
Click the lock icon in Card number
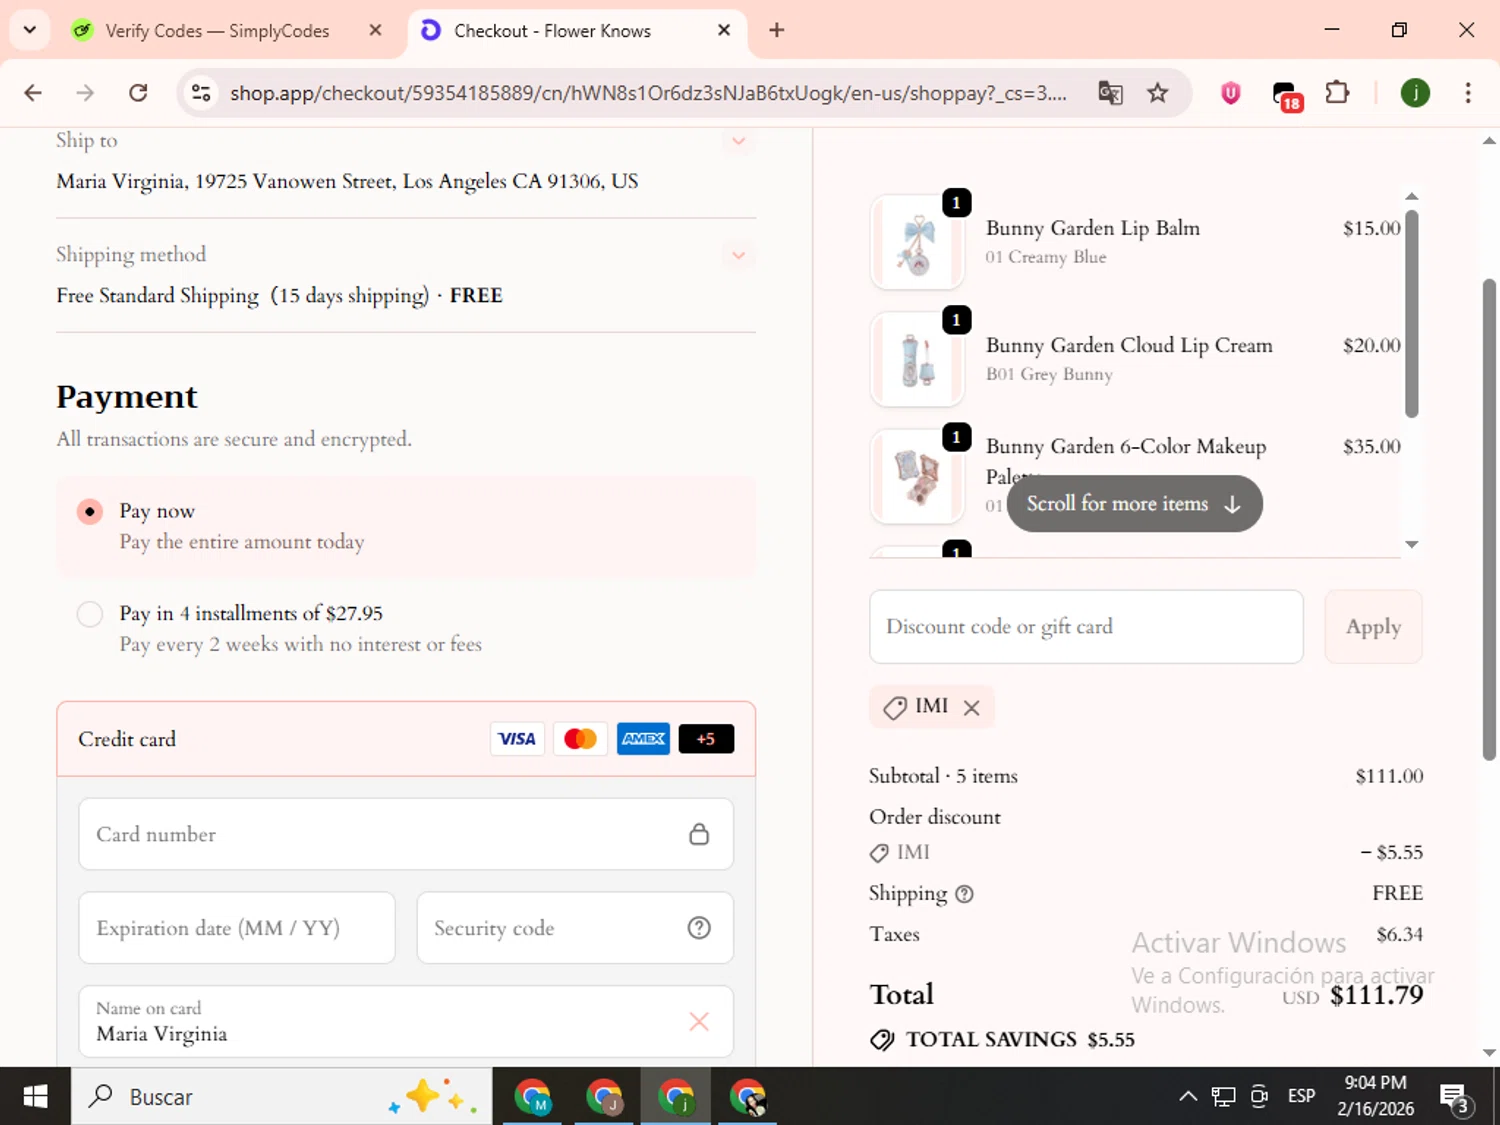(x=699, y=834)
